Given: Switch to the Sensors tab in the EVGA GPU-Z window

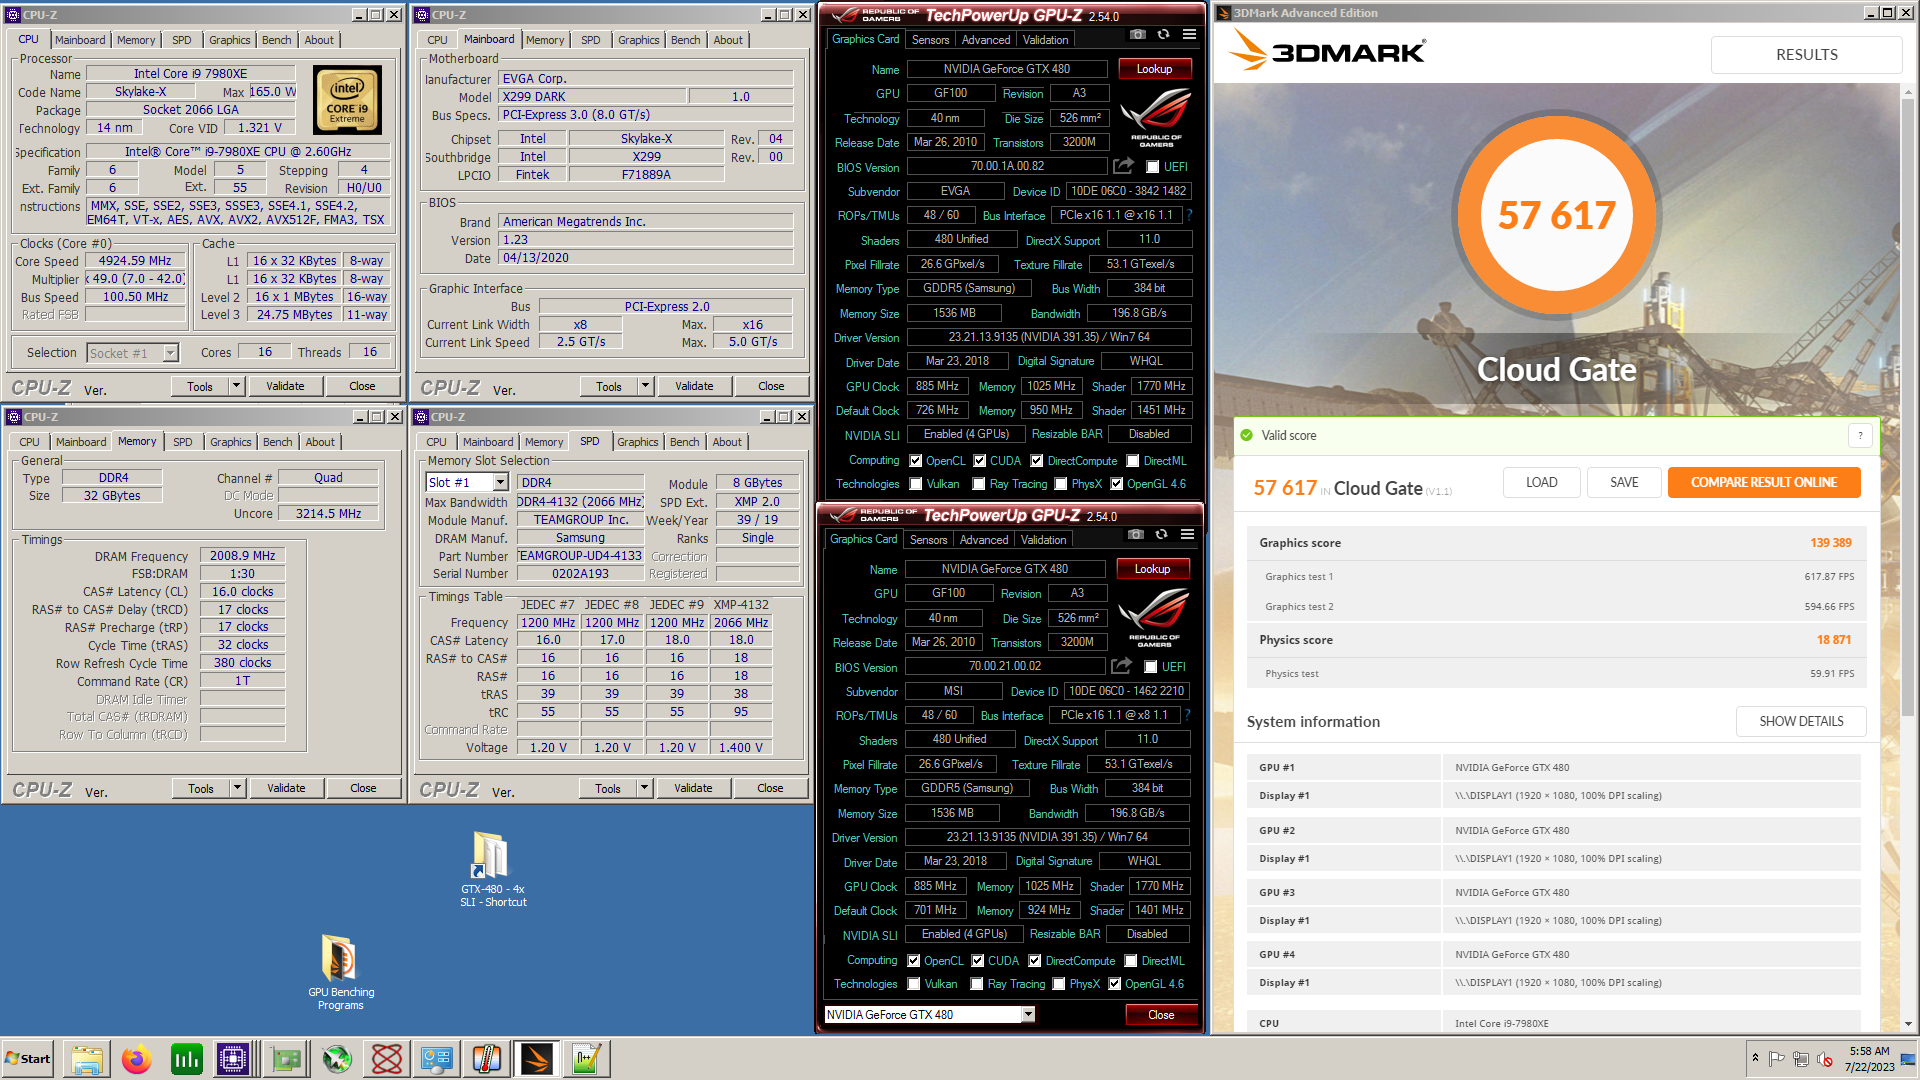Looking at the screenshot, I should (930, 40).
